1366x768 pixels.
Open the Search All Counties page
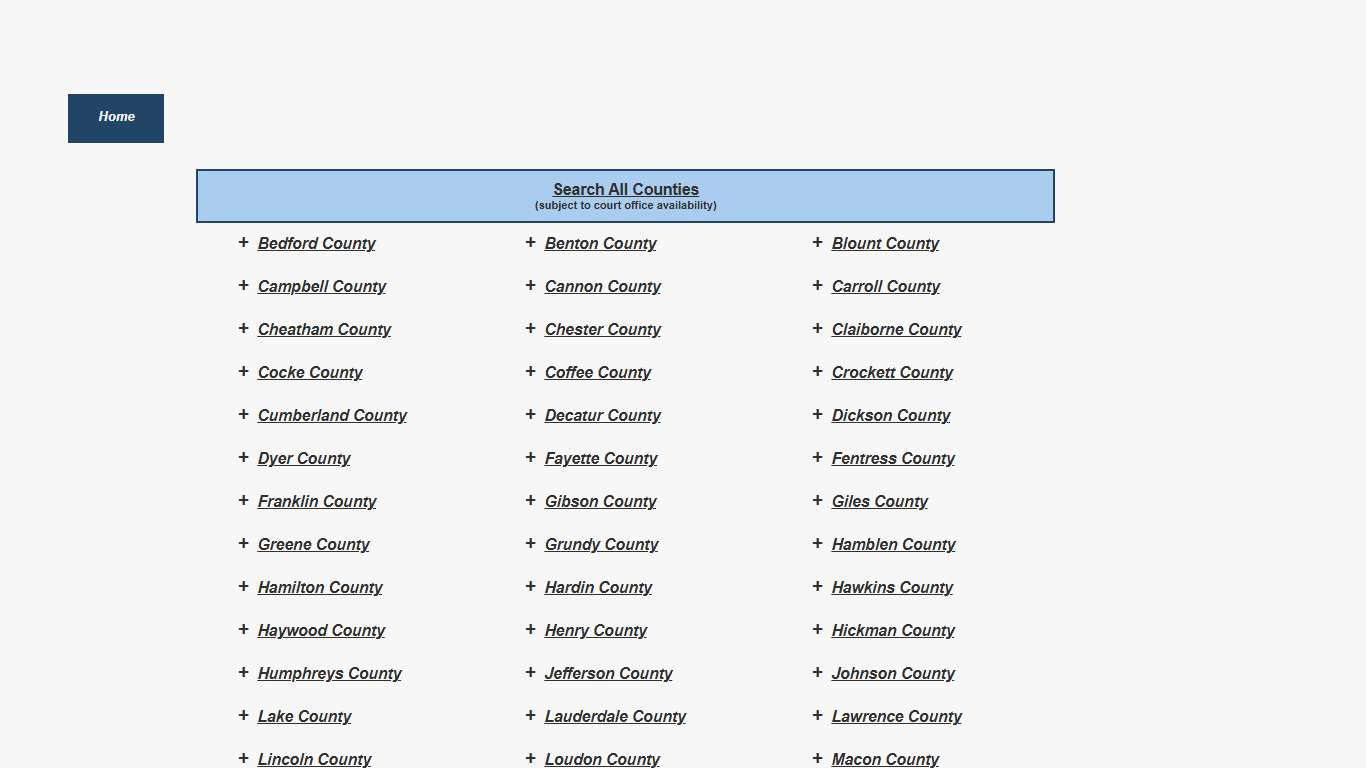pyautogui.click(x=626, y=189)
